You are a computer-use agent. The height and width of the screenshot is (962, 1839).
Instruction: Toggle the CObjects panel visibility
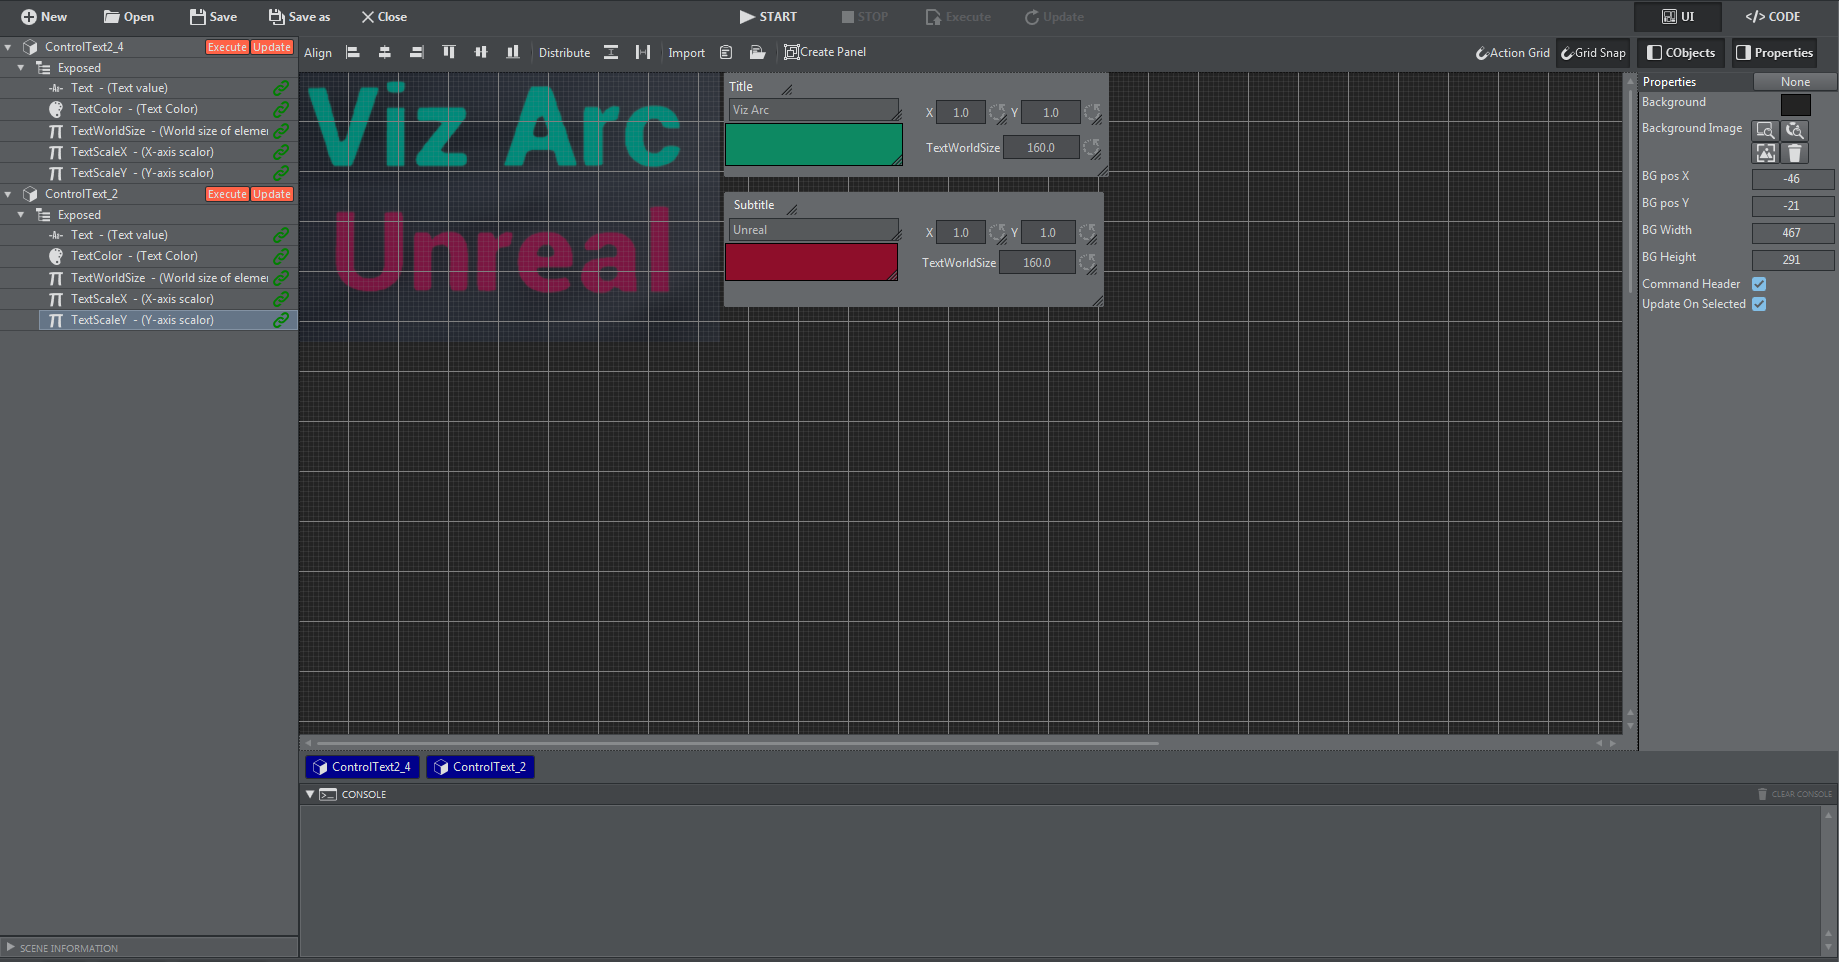pos(1681,53)
